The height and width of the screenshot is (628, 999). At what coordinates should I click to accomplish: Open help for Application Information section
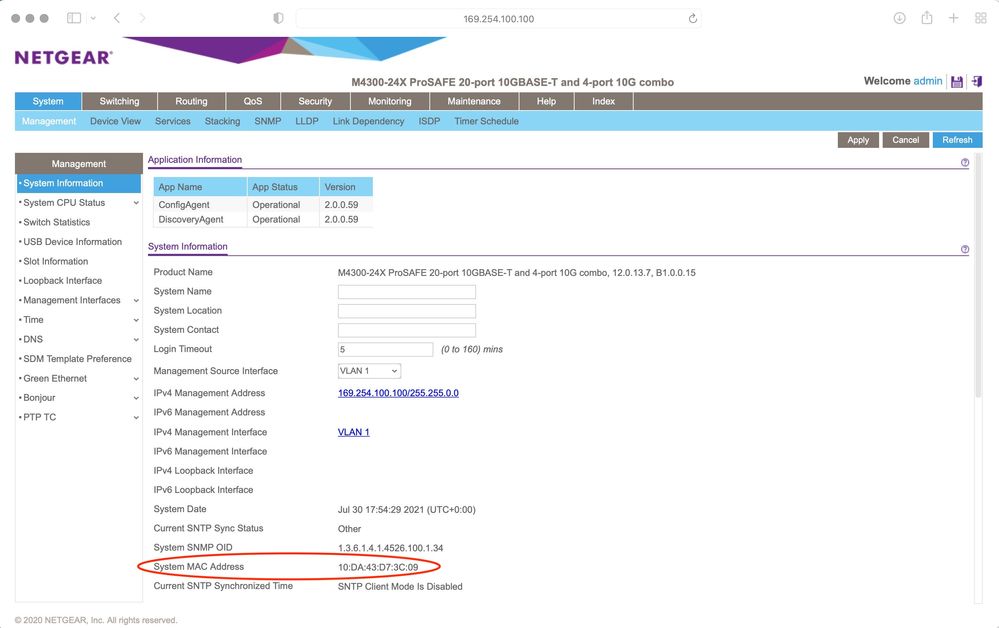[965, 162]
